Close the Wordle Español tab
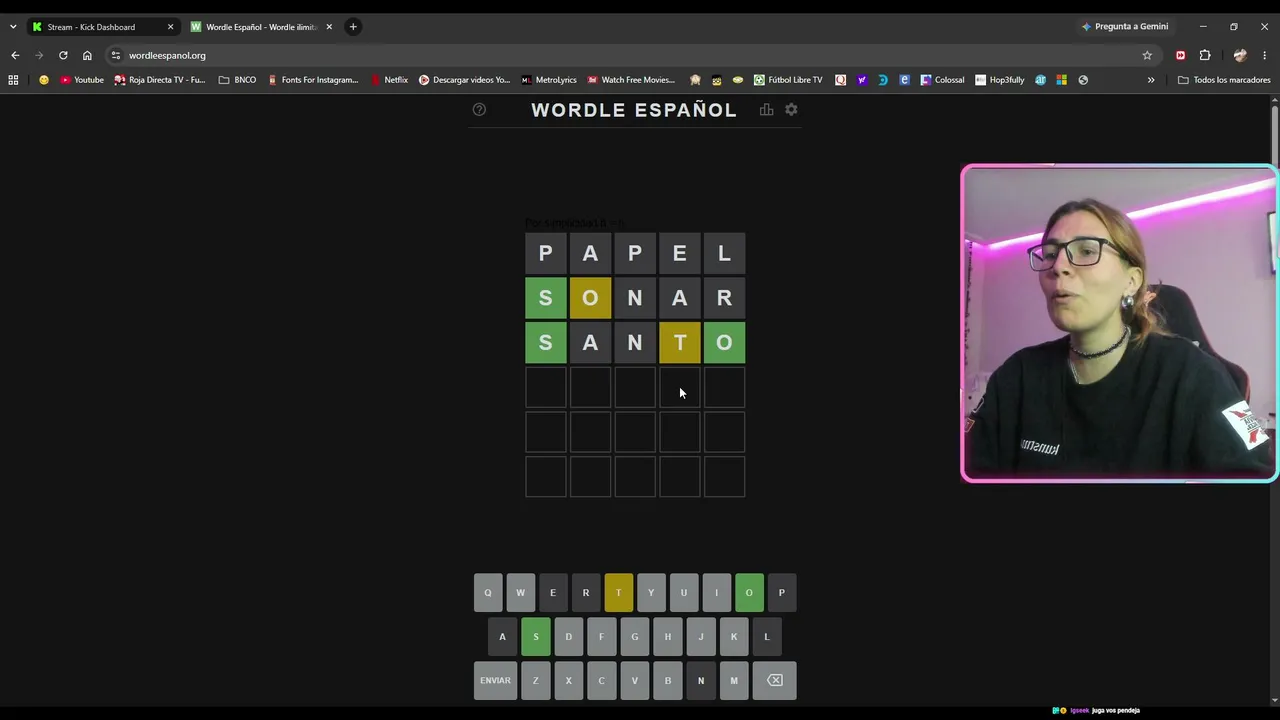Image resolution: width=1280 pixels, height=720 pixels. pos(329,27)
